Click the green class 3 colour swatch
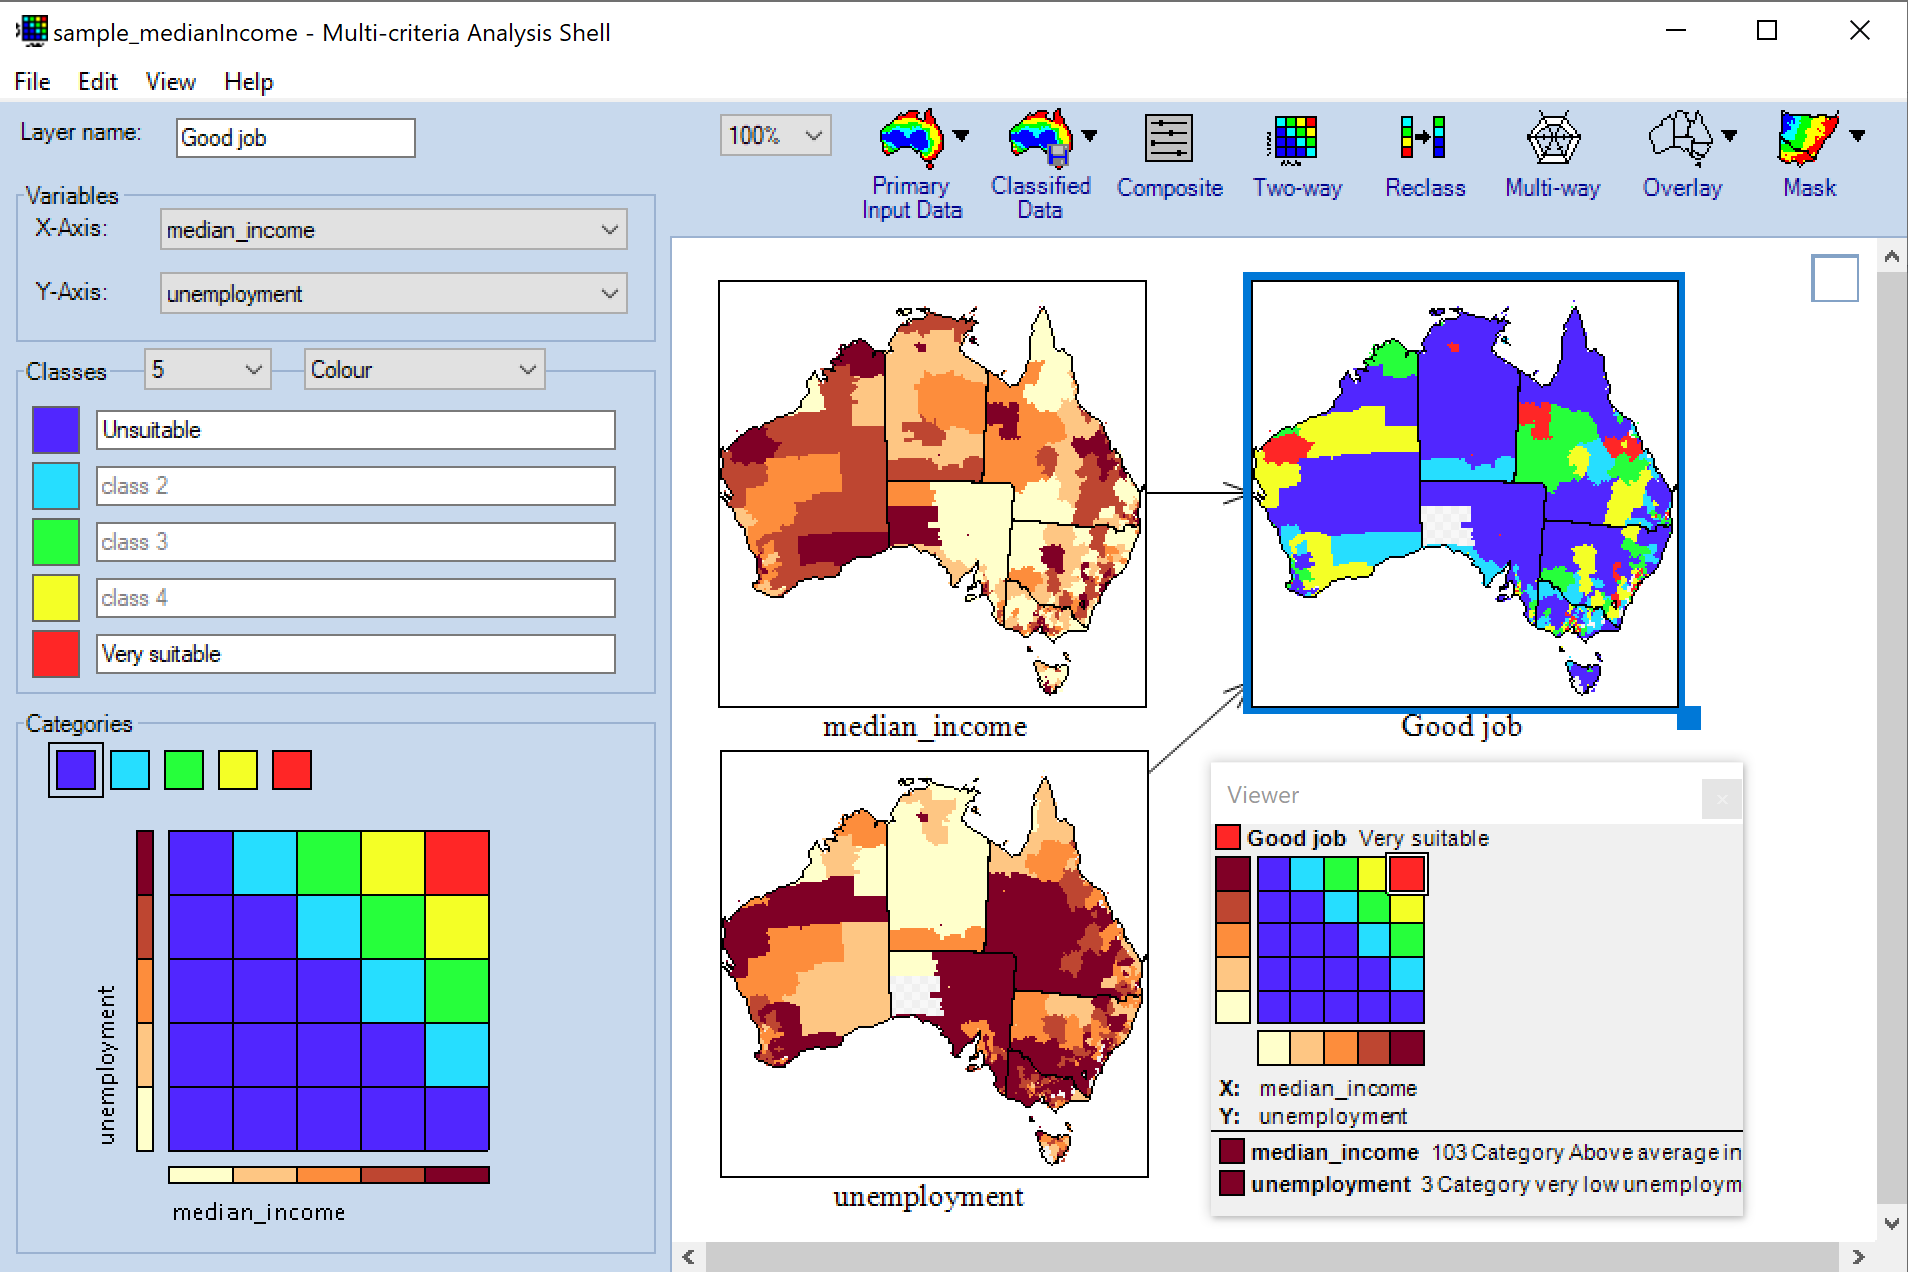 click(x=56, y=542)
